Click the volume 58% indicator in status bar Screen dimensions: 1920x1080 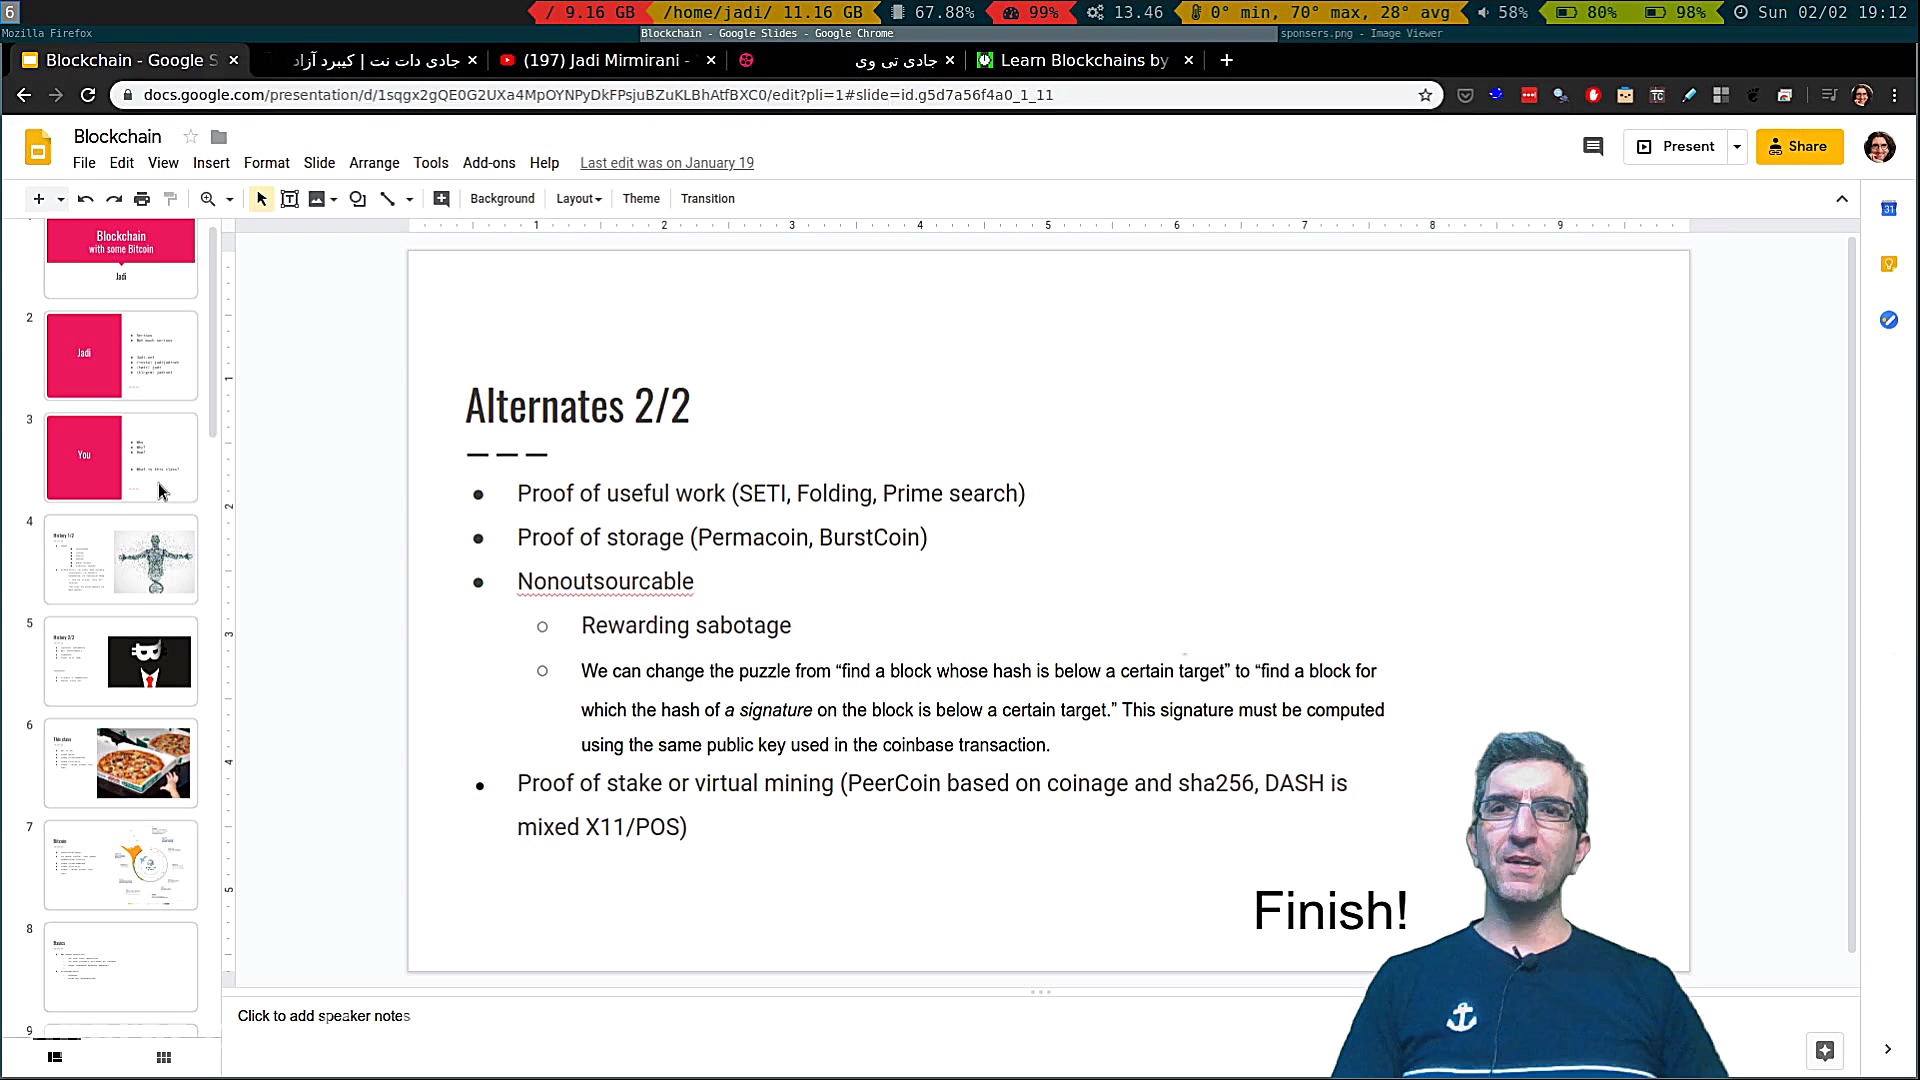pos(1503,12)
